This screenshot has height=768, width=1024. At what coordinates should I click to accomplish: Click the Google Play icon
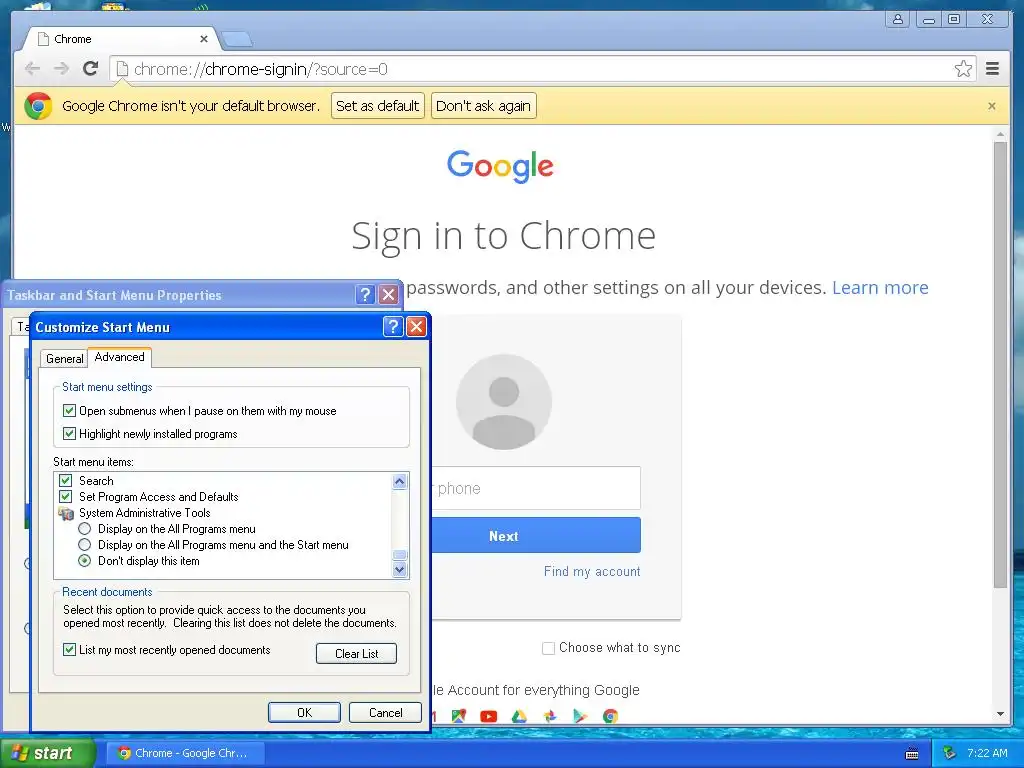(x=580, y=716)
